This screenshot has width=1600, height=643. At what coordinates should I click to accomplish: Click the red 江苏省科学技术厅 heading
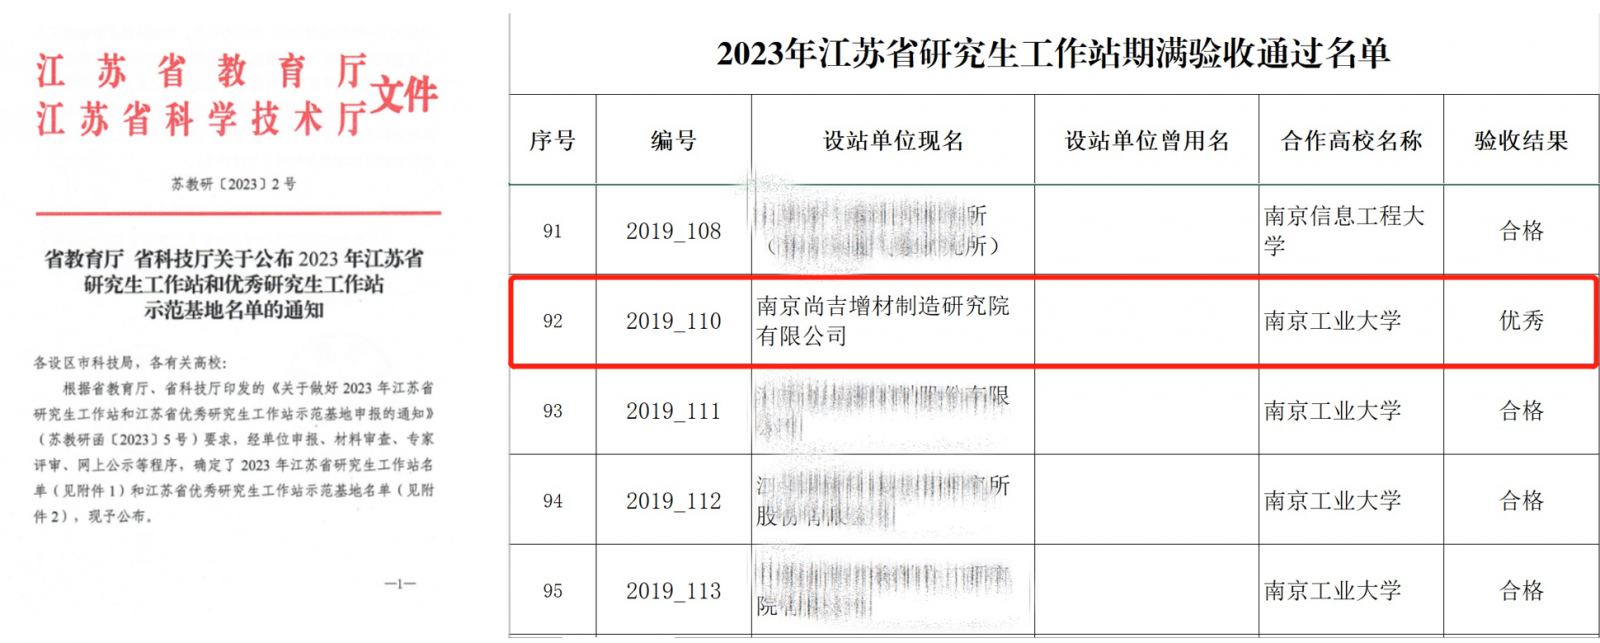click(x=203, y=119)
